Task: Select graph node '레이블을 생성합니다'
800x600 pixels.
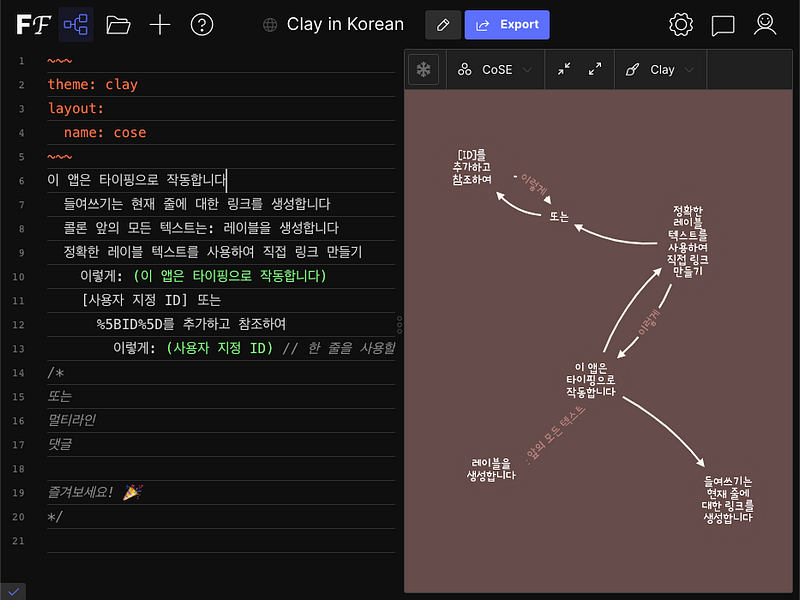Action: pyautogui.click(x=491, y=469)
